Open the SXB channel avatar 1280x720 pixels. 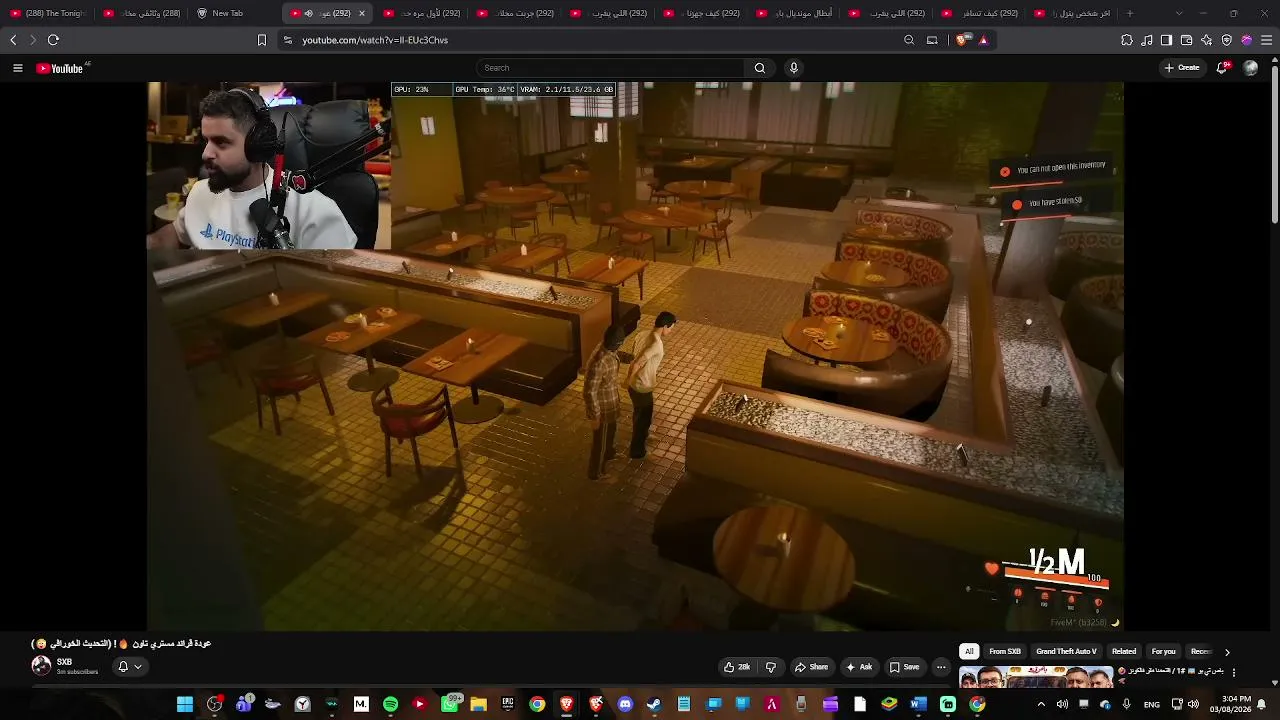pos(41,665)
